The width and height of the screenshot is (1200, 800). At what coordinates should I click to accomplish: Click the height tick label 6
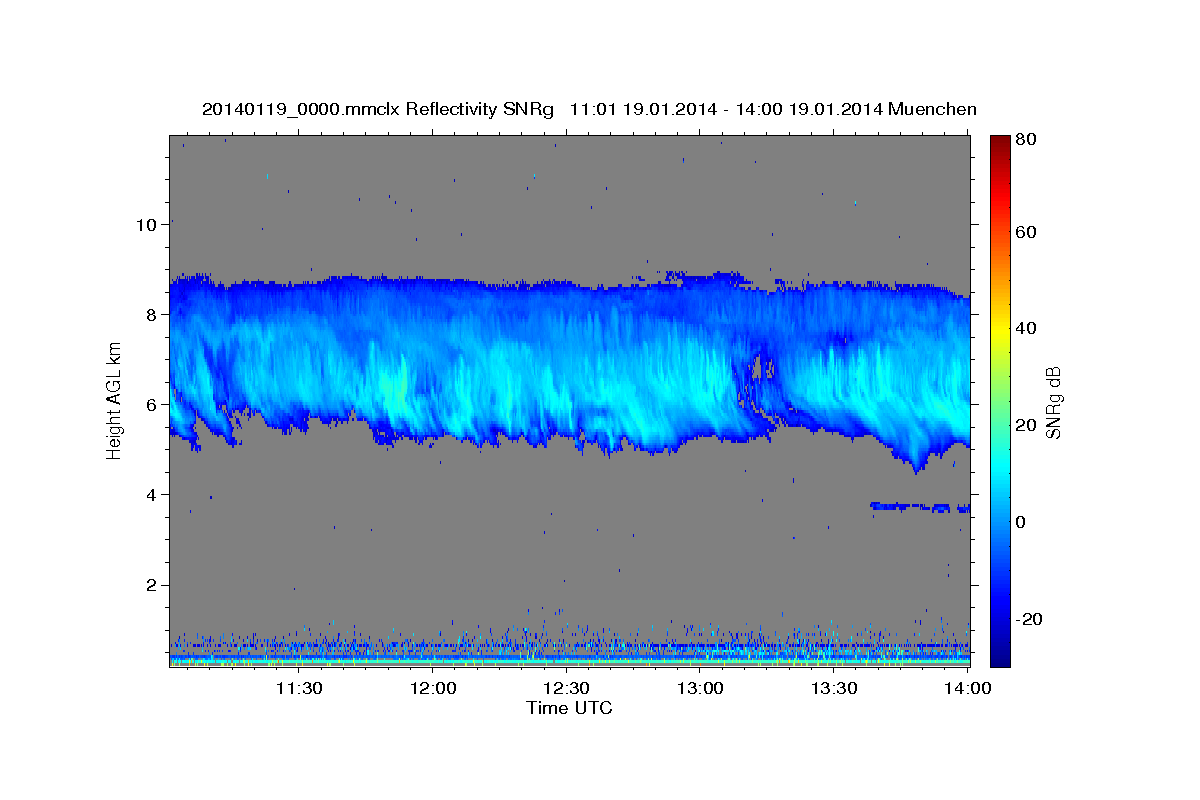click(152, 404)
